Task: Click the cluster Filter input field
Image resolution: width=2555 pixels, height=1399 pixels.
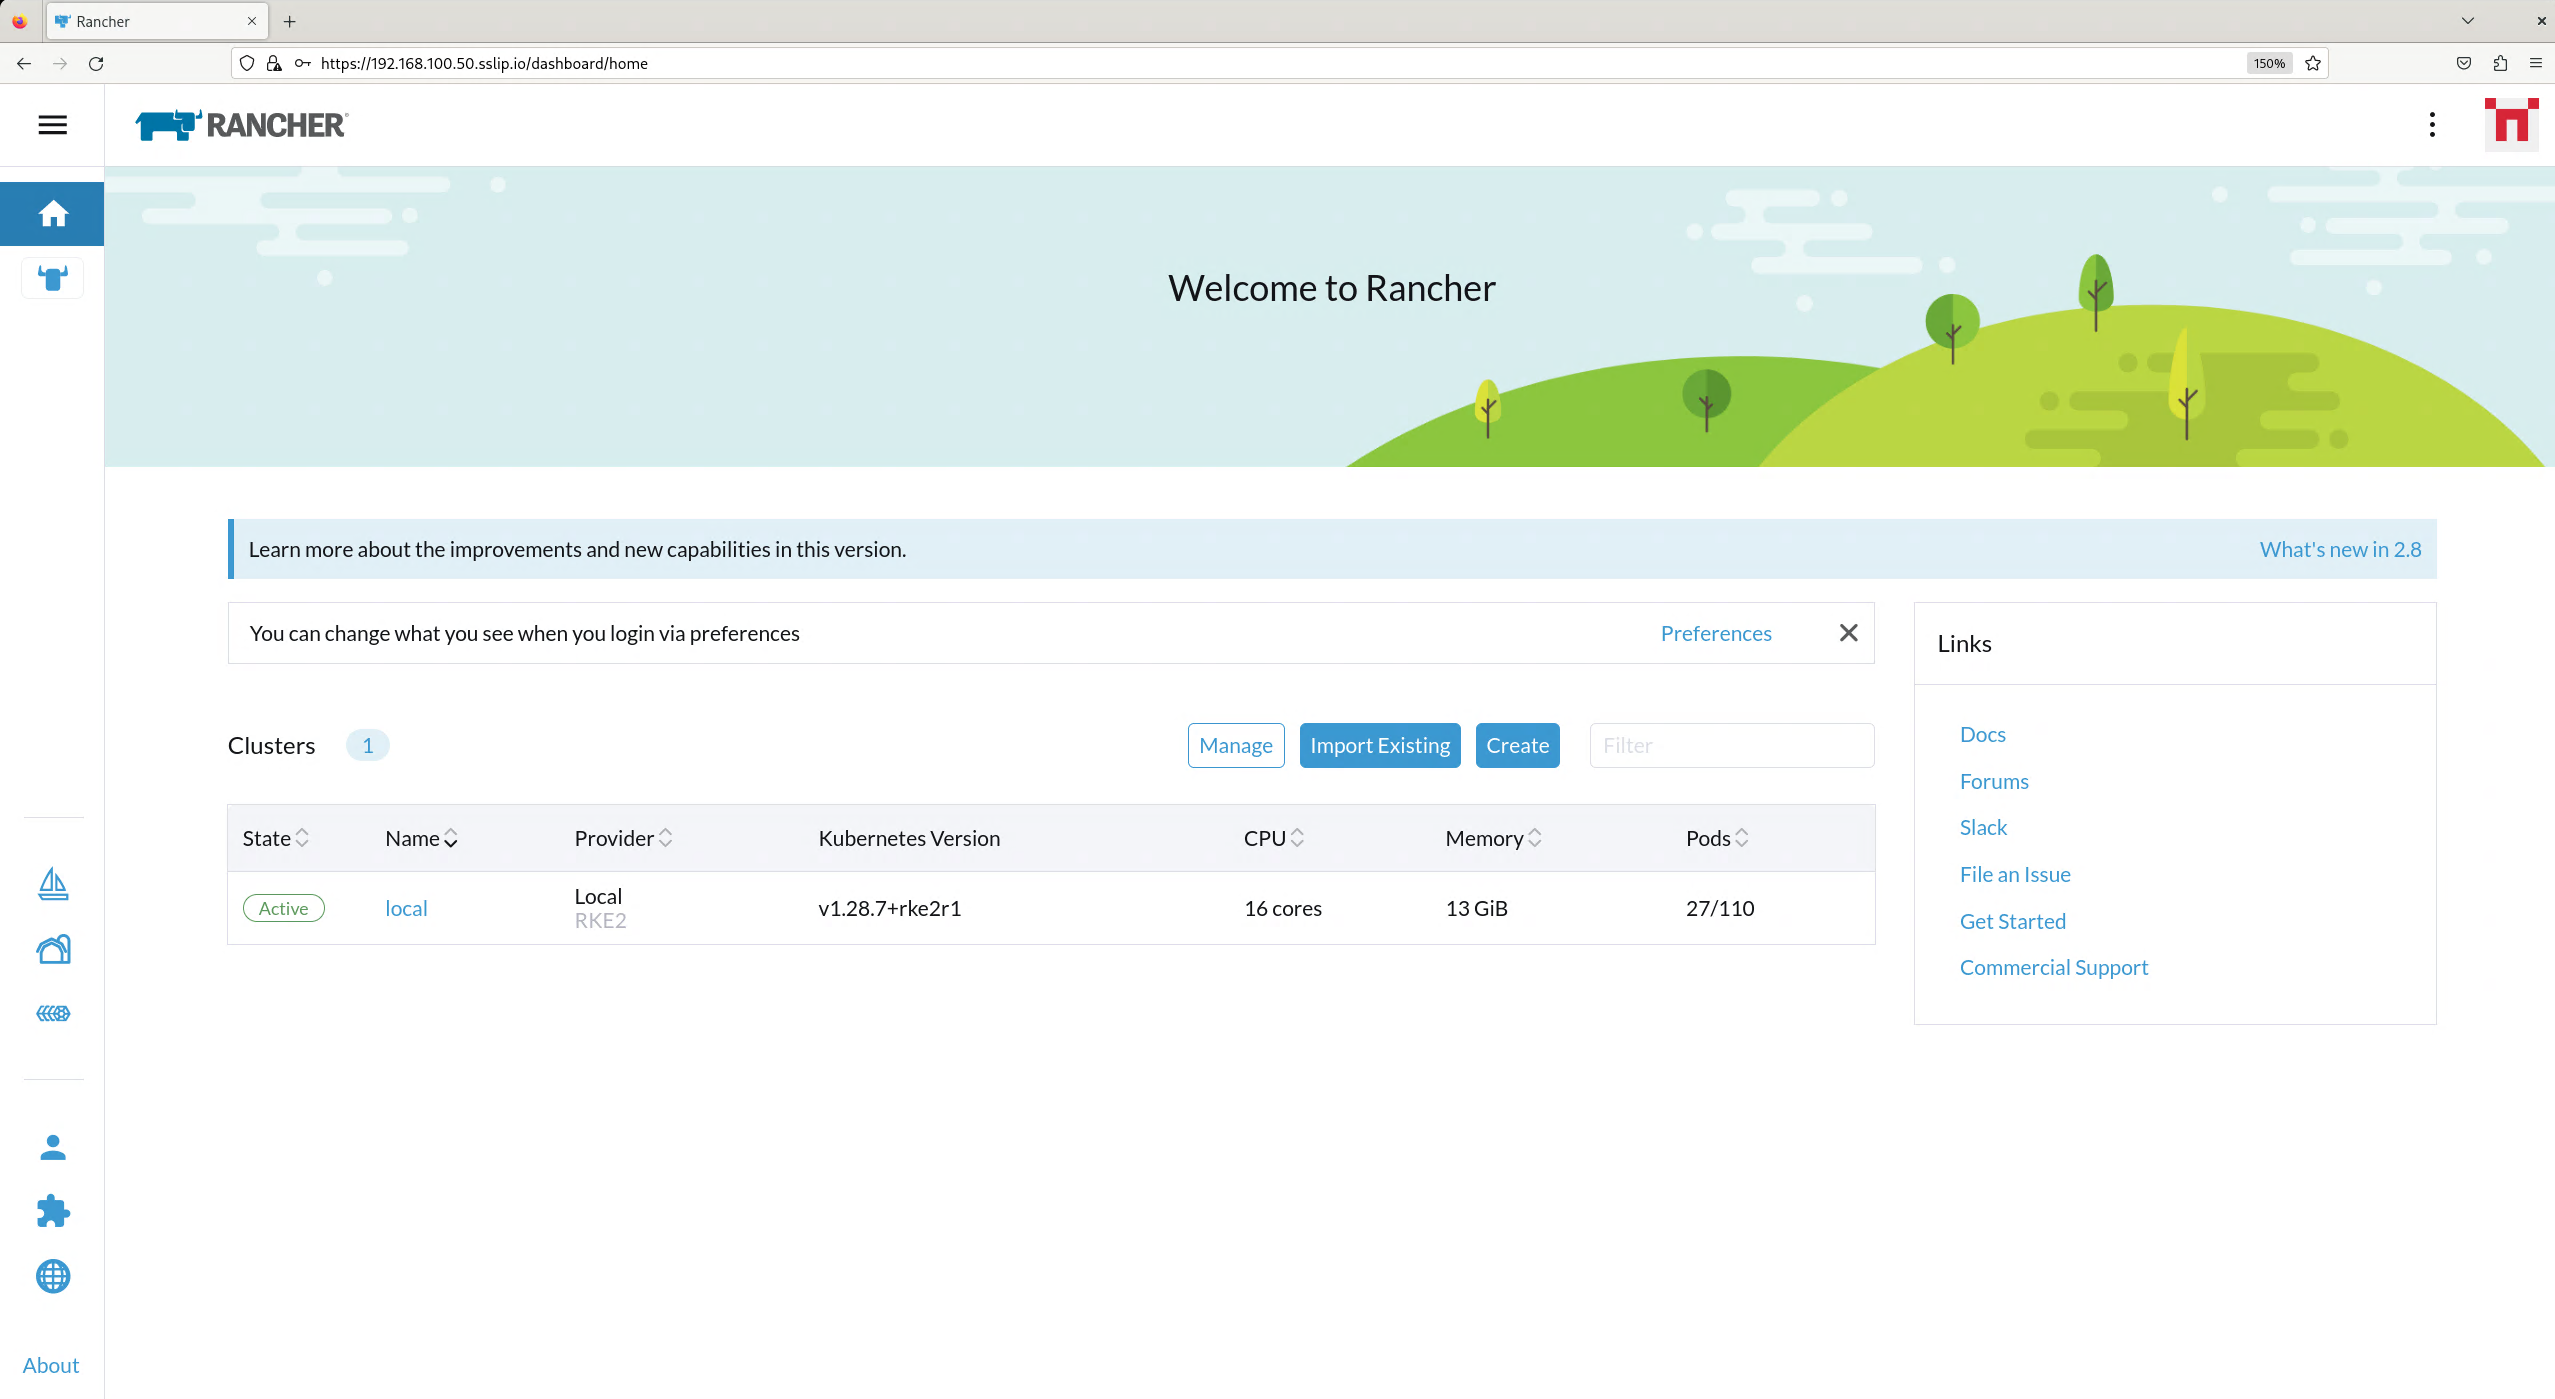Action: (x=1731, y=746)
